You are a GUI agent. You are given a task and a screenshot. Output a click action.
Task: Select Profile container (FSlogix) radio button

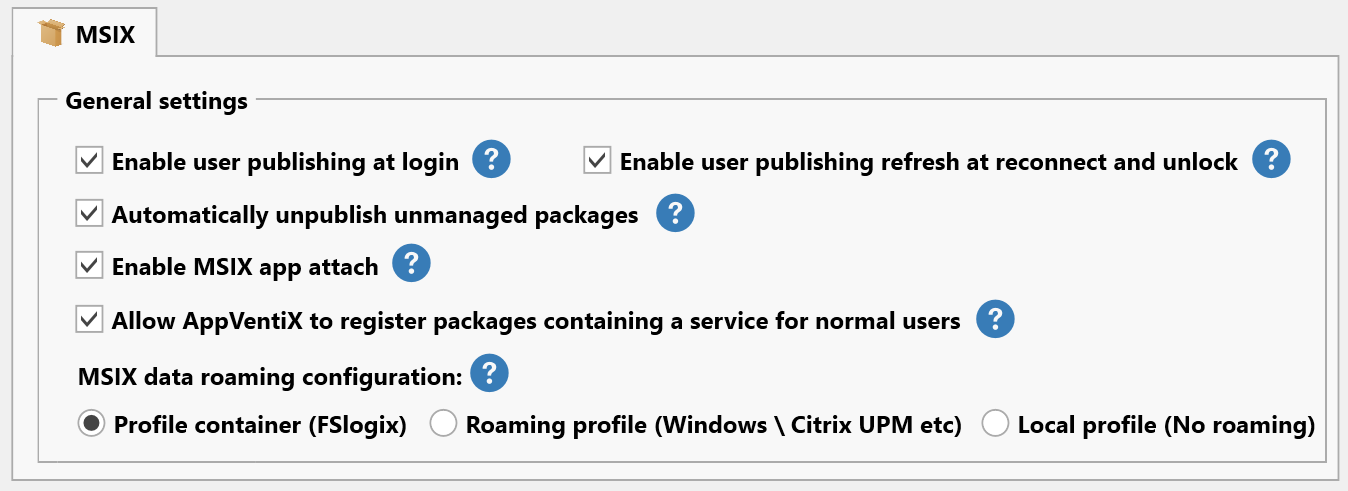pos(91,424)
